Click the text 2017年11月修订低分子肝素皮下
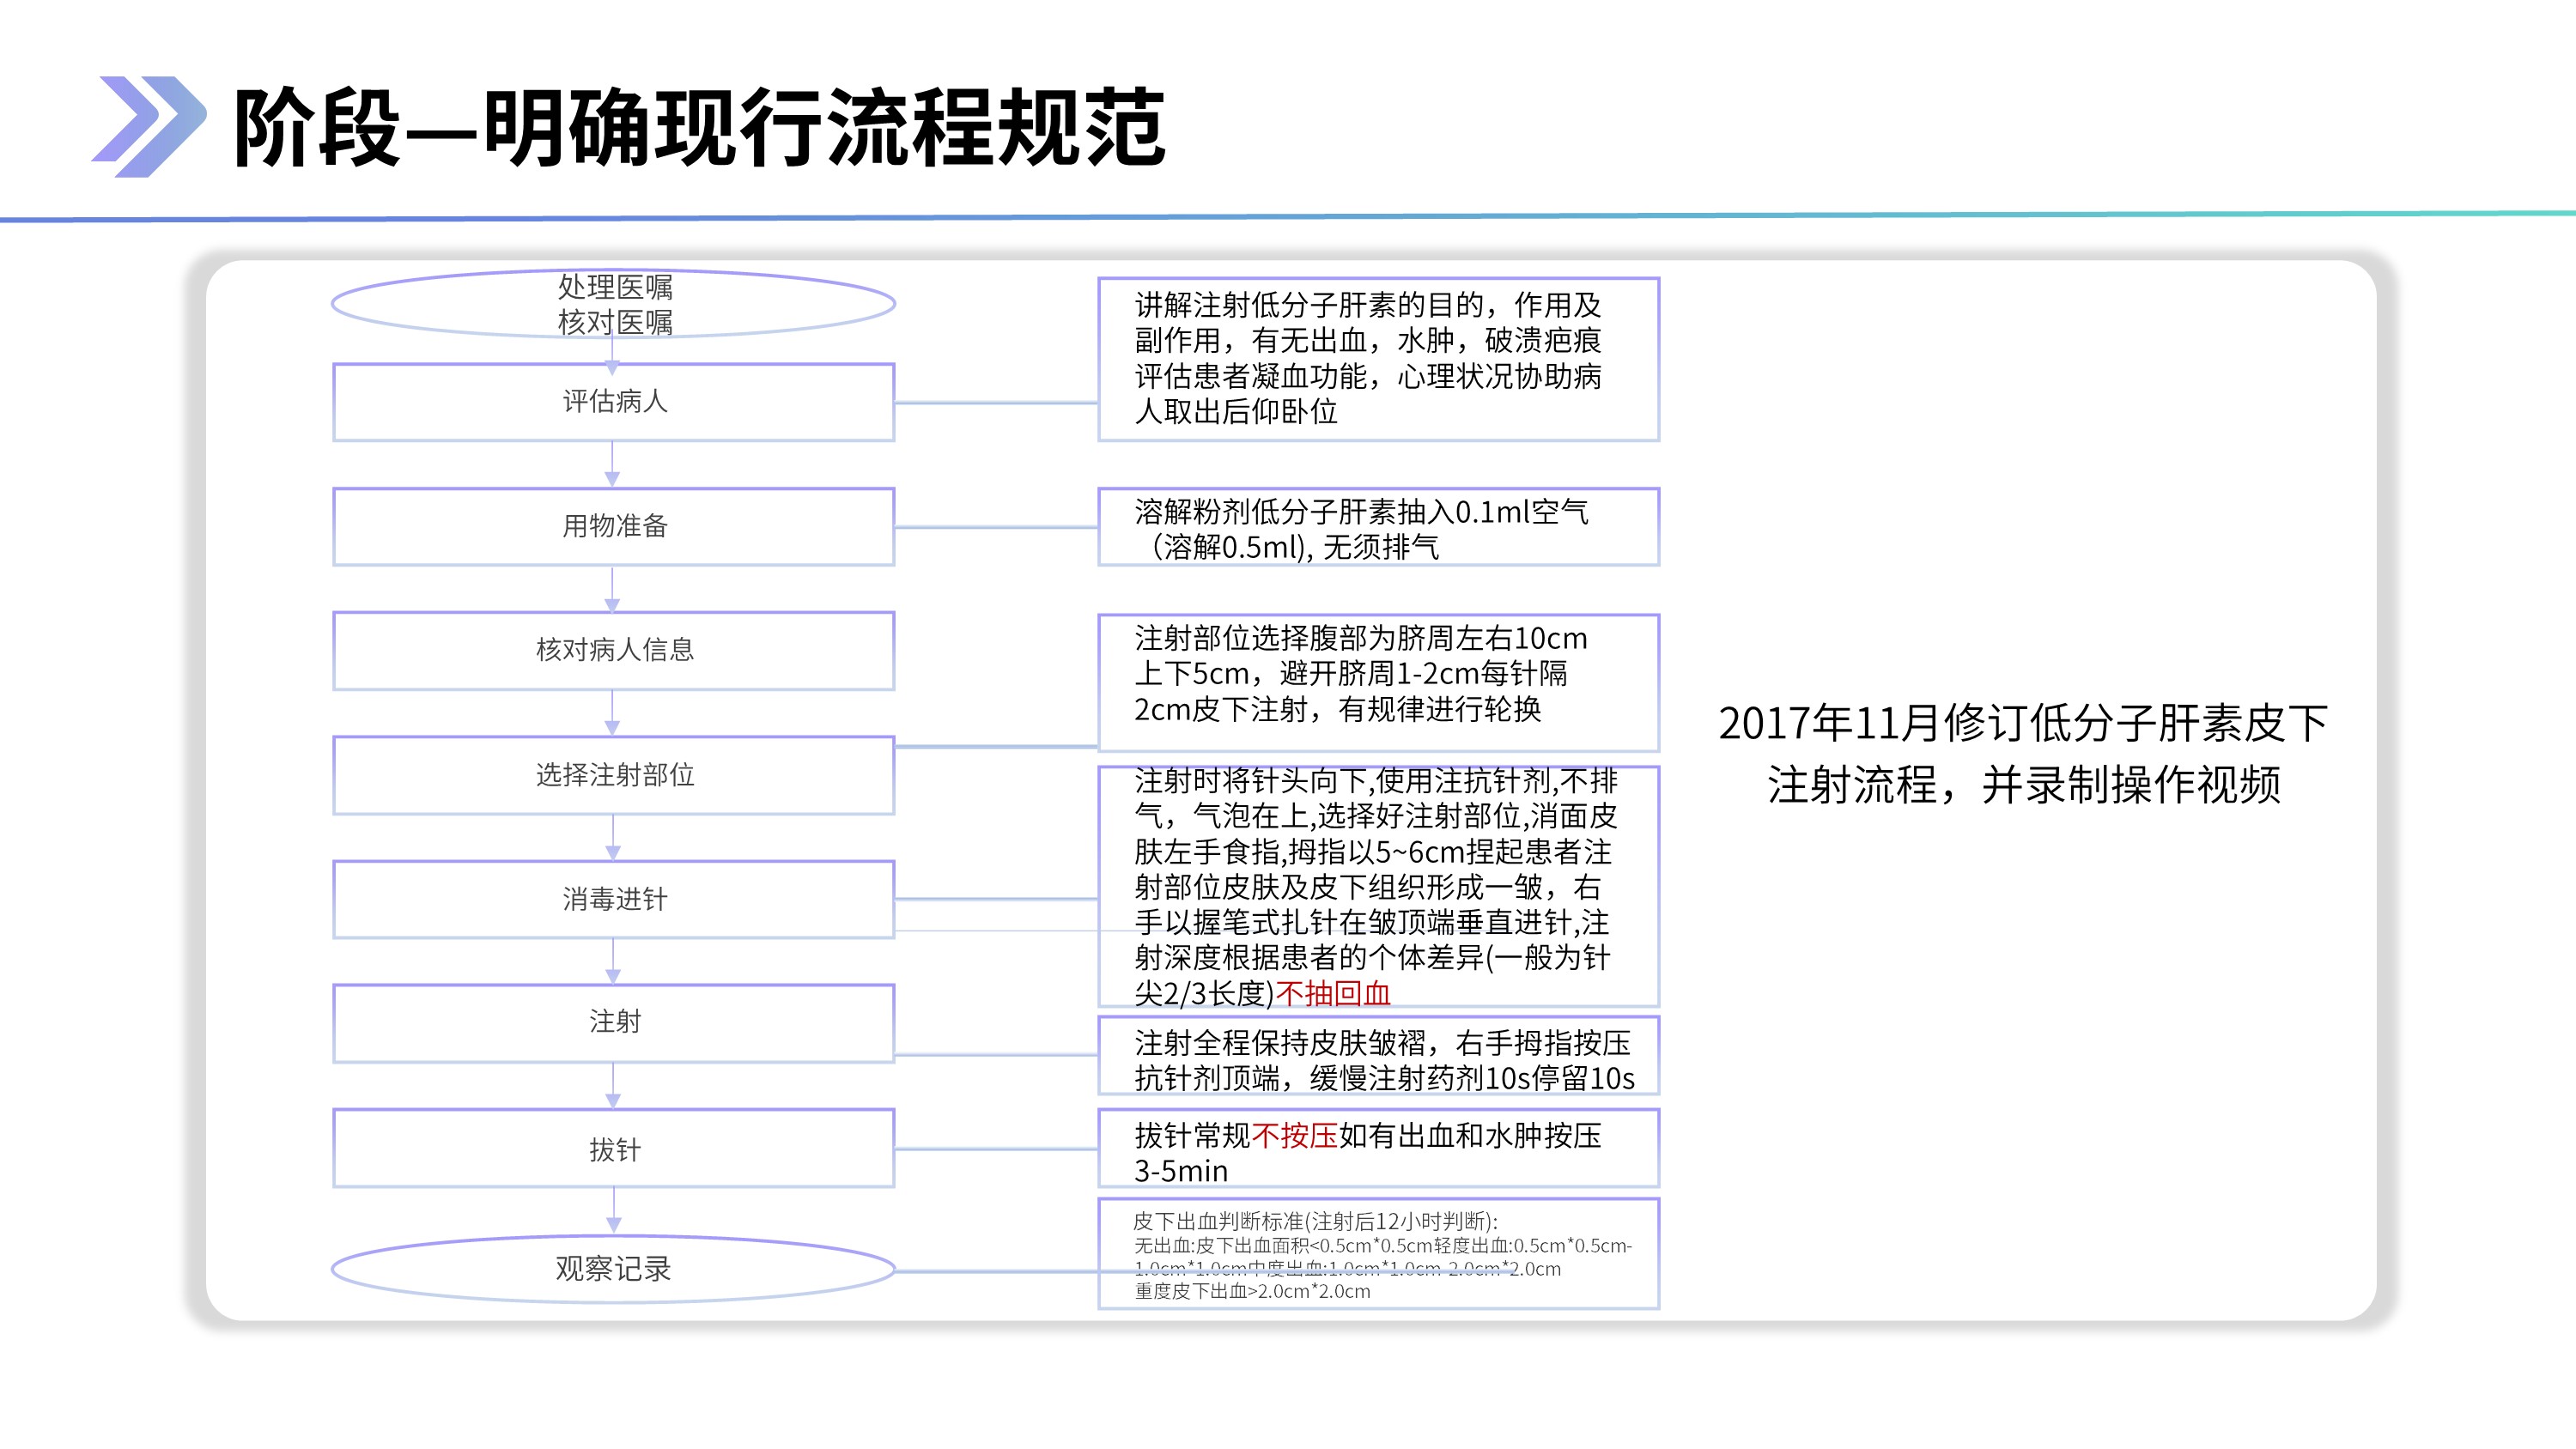The image size is (2576, 1449). 2024,723
